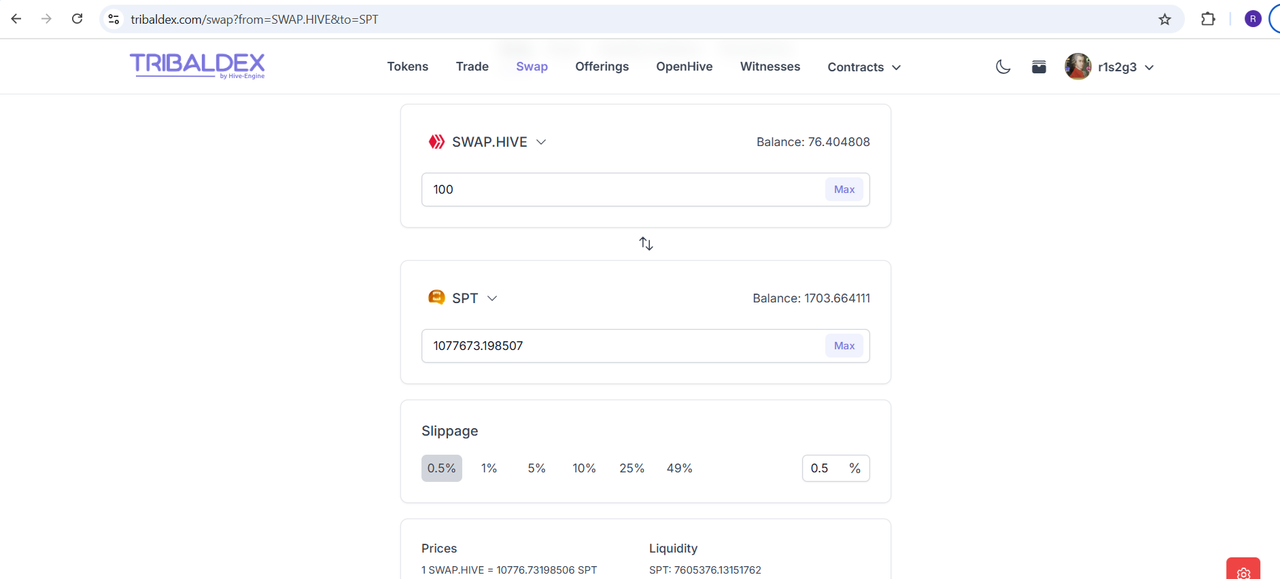
Task: Select the Swap nav item
Action: coord(532,67)
